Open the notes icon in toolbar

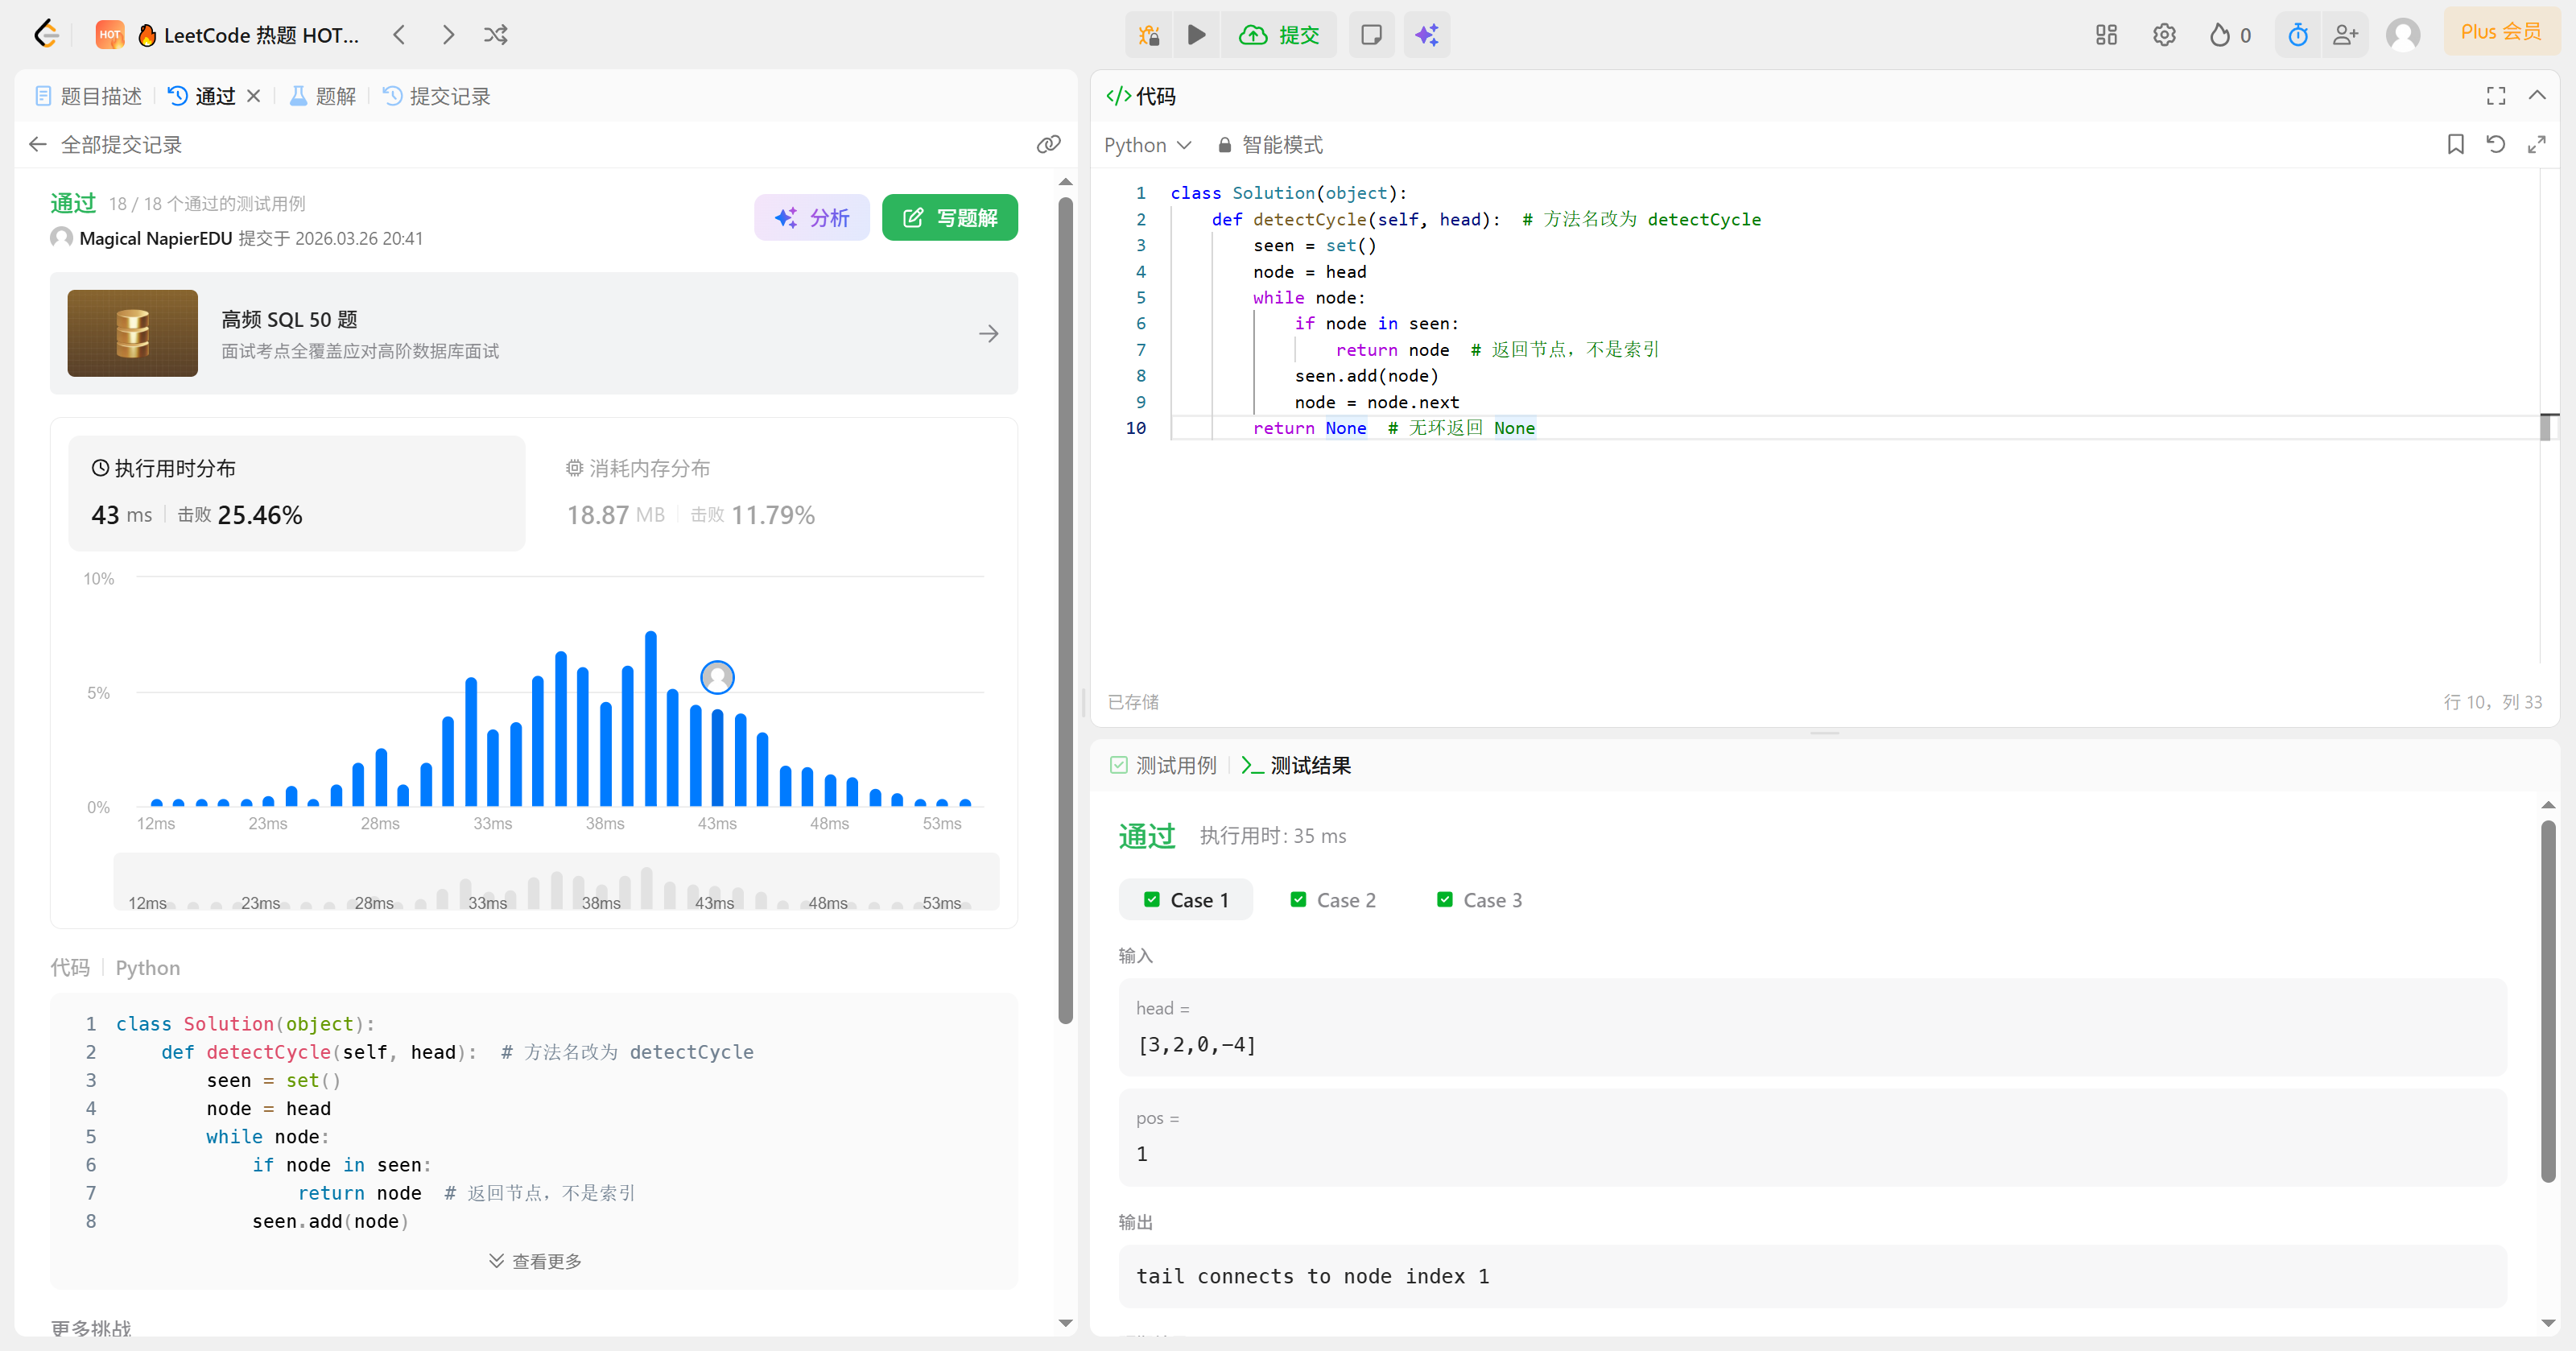1371,35
